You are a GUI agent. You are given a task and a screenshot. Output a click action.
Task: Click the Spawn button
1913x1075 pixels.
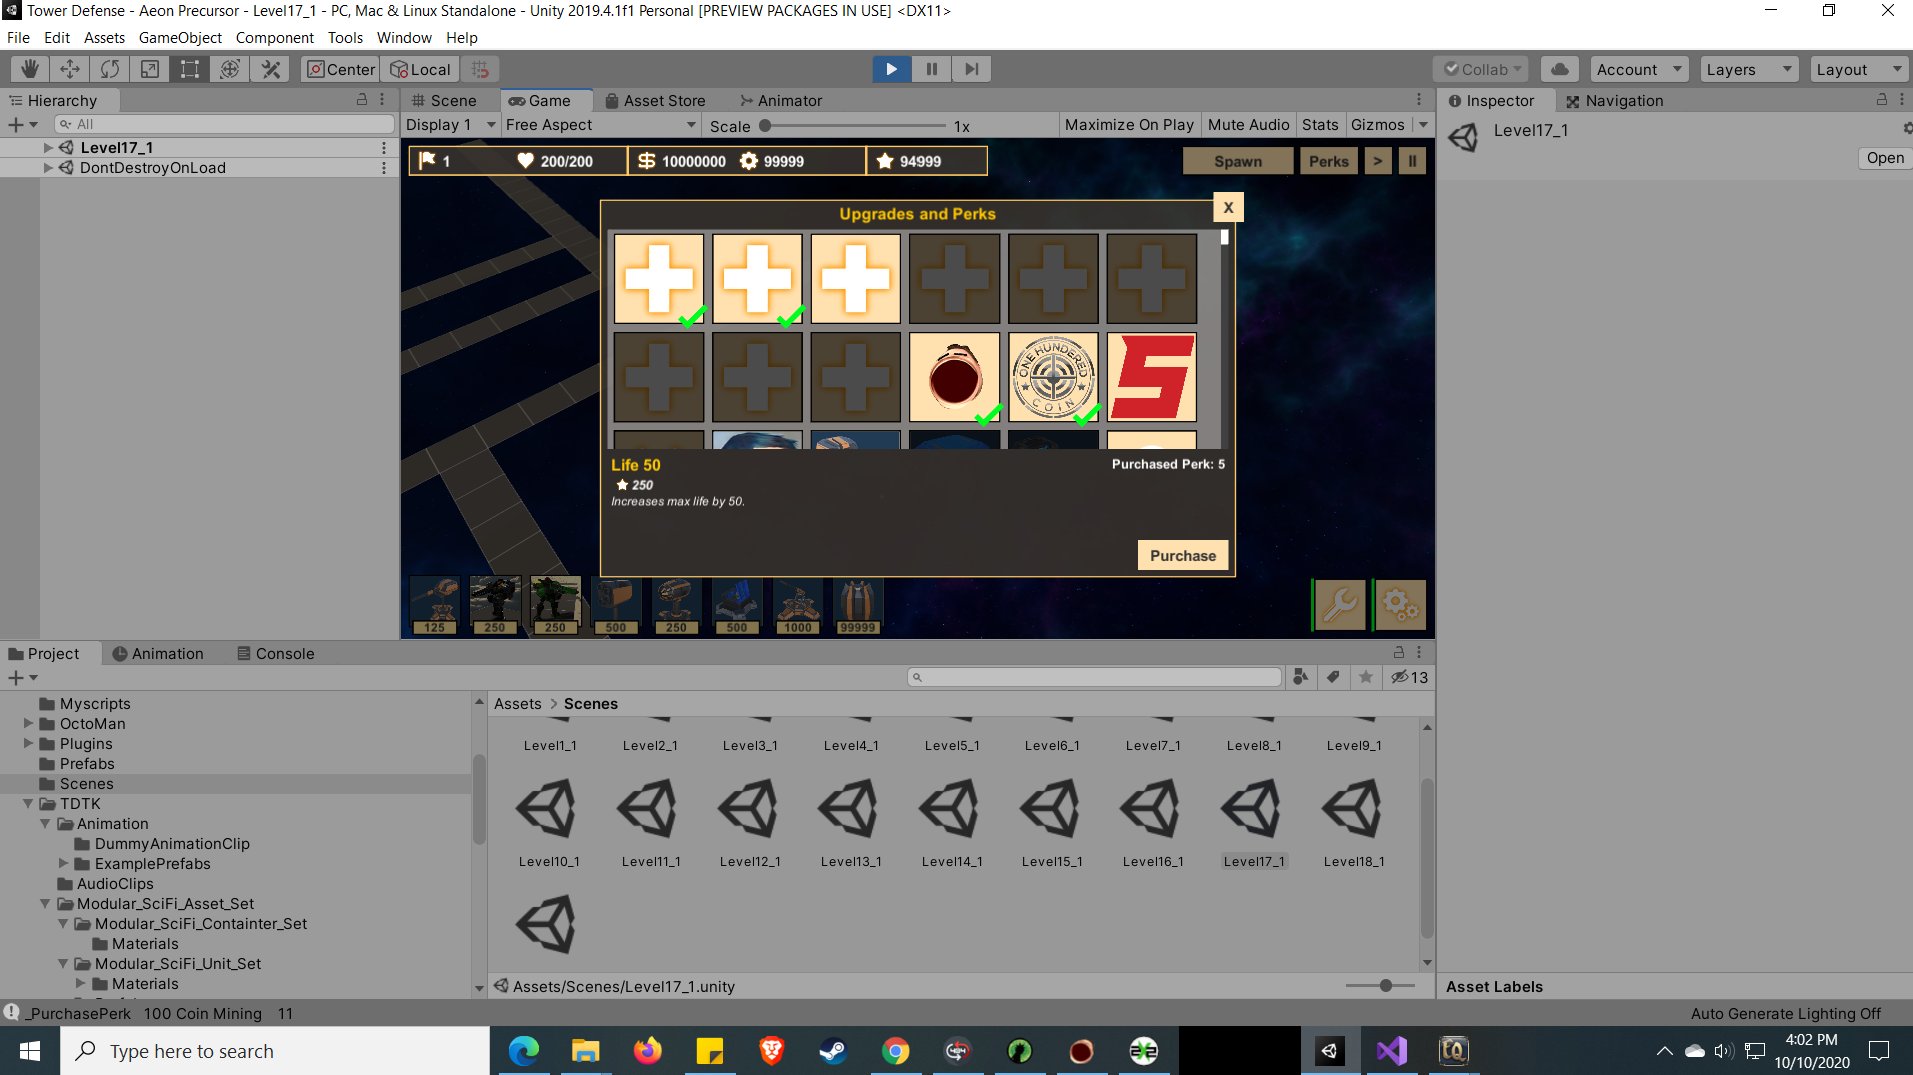(1238, 161)
